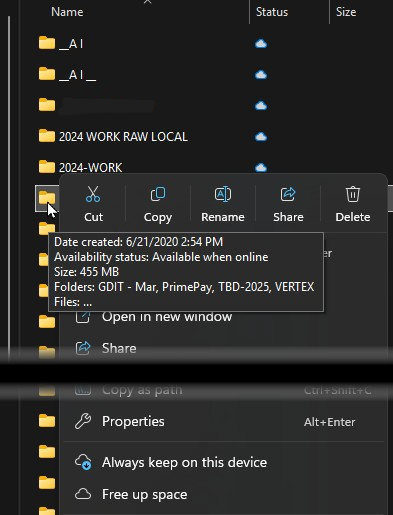Click the 2024 WORK RAW LOCAL folder name
The image size is (393, 515).
pos(123,137)
